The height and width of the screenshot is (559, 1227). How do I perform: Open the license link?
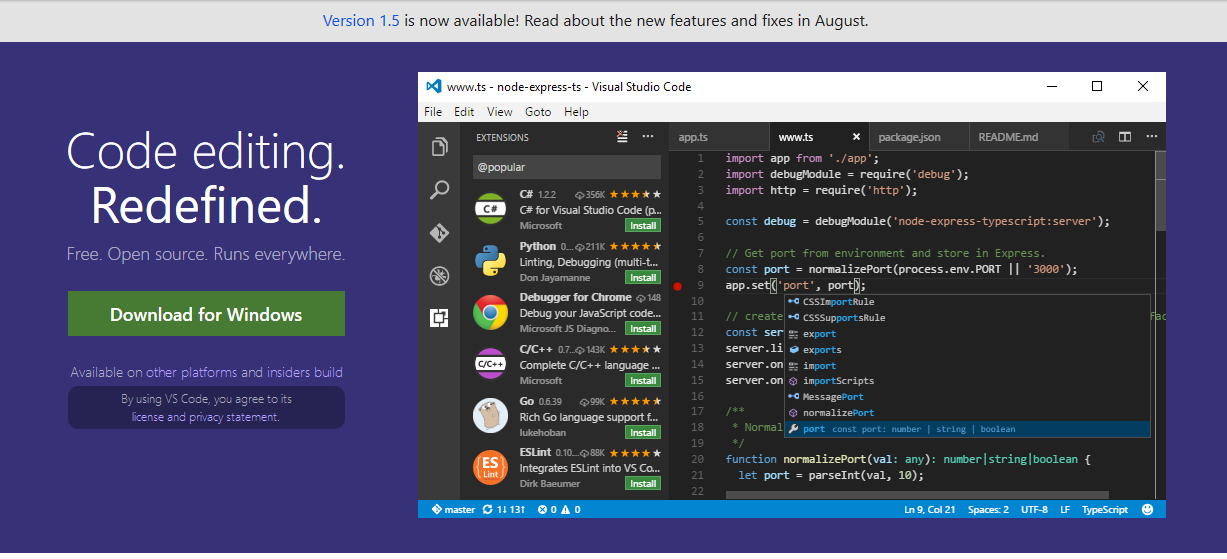click(147, 417)
